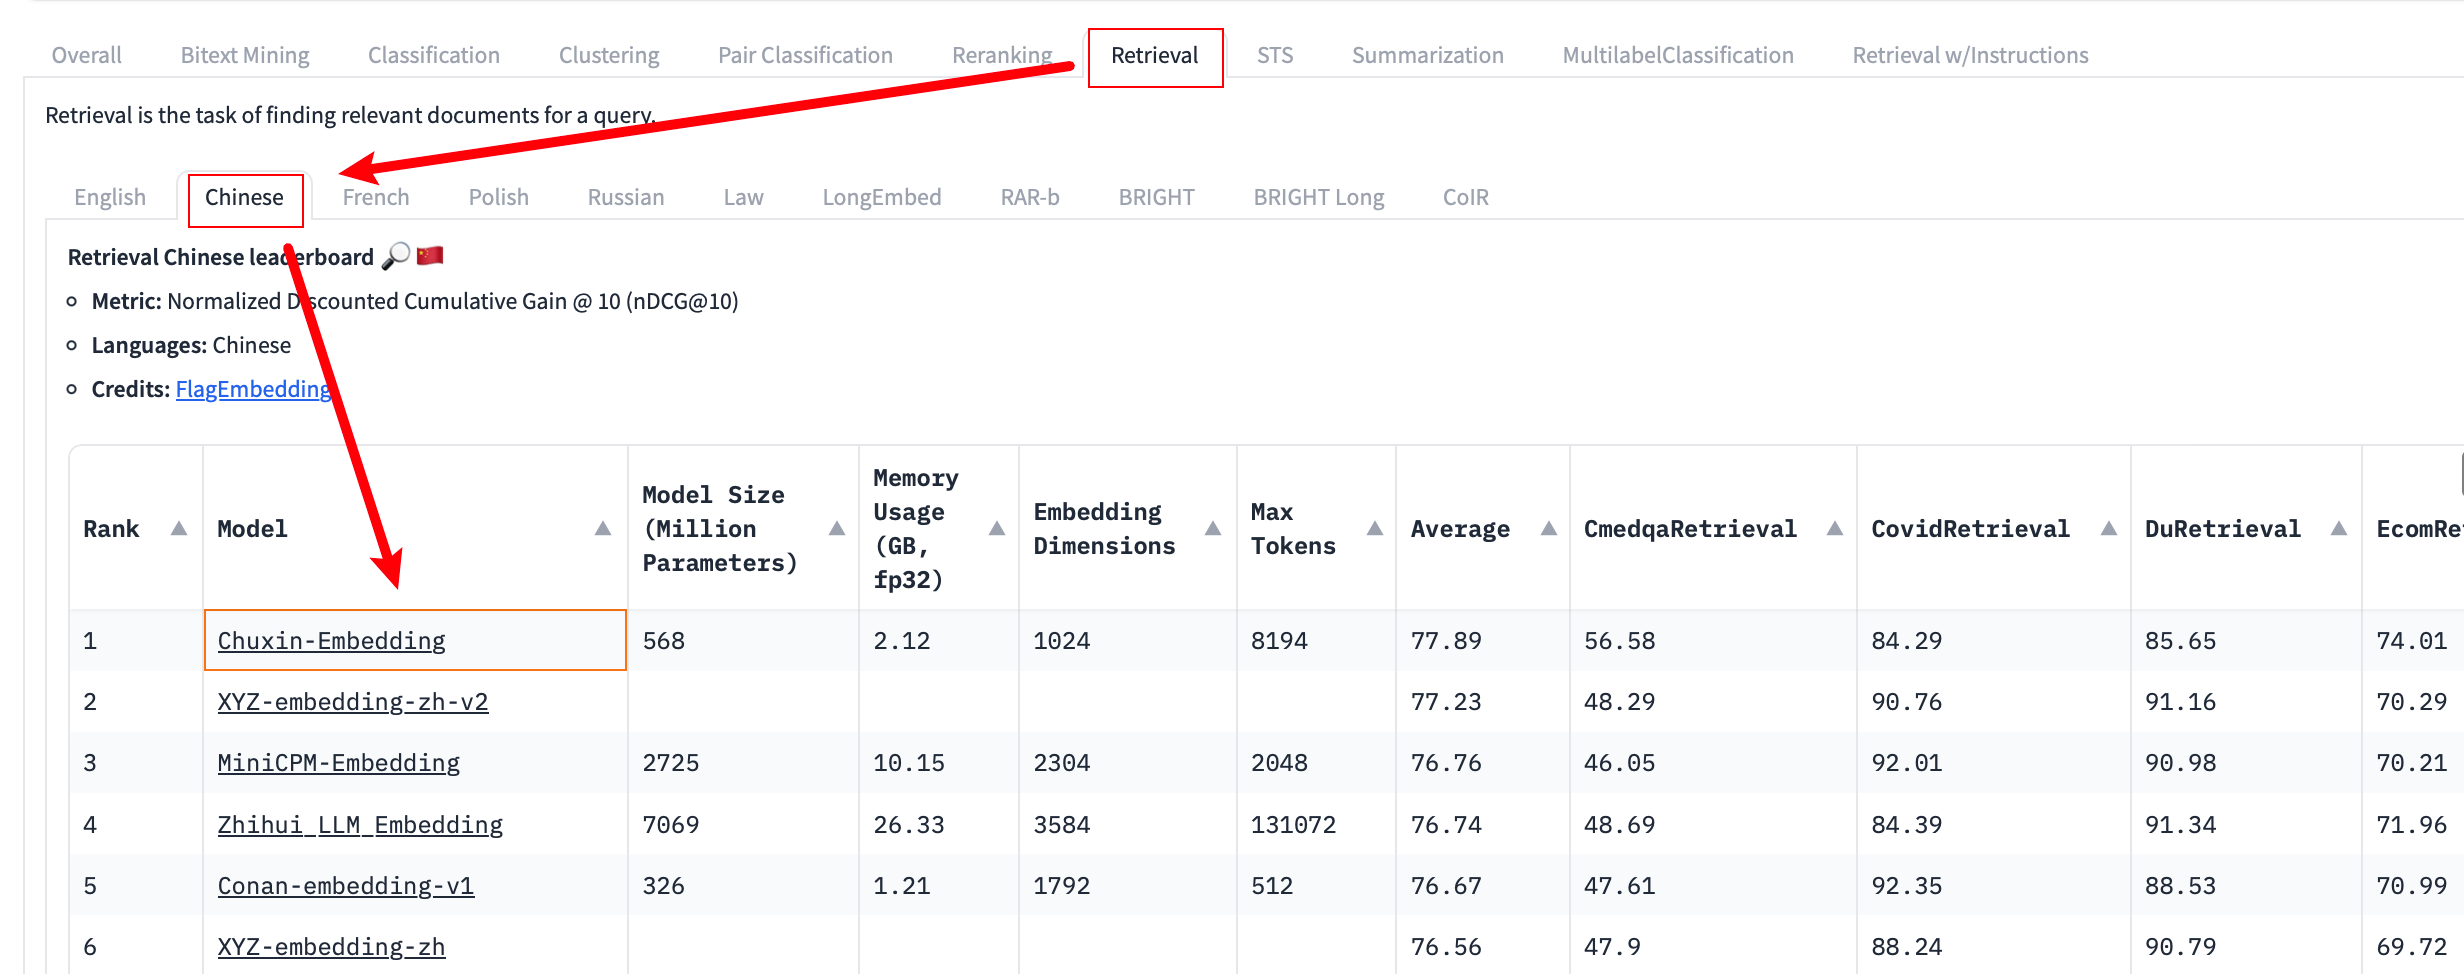The height and width of the screenshot is (974, 2464).
Task: Sort by Model name arrow icon
Action: pyautogui.click(x=603, y=528)
